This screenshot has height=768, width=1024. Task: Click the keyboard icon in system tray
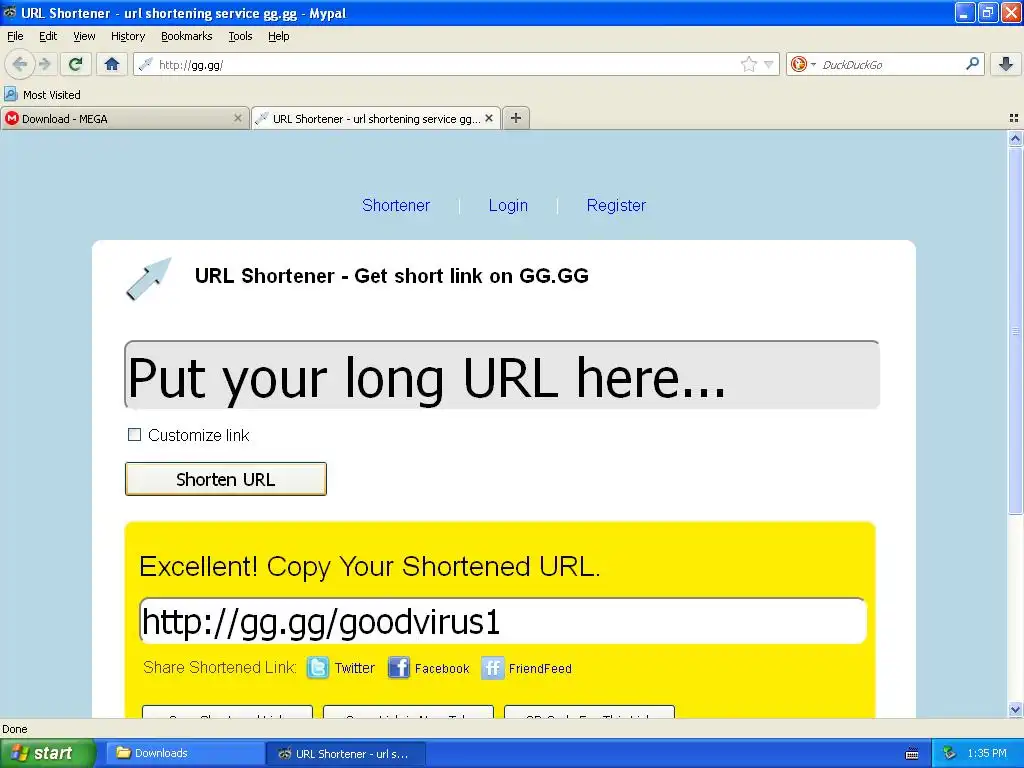point(912,754)
